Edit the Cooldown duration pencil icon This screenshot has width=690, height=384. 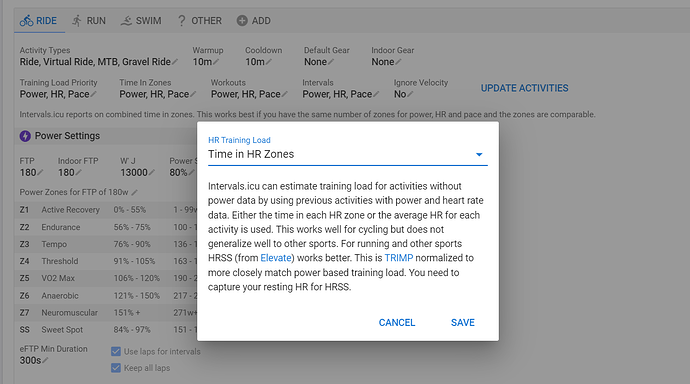tap(268, 62)
